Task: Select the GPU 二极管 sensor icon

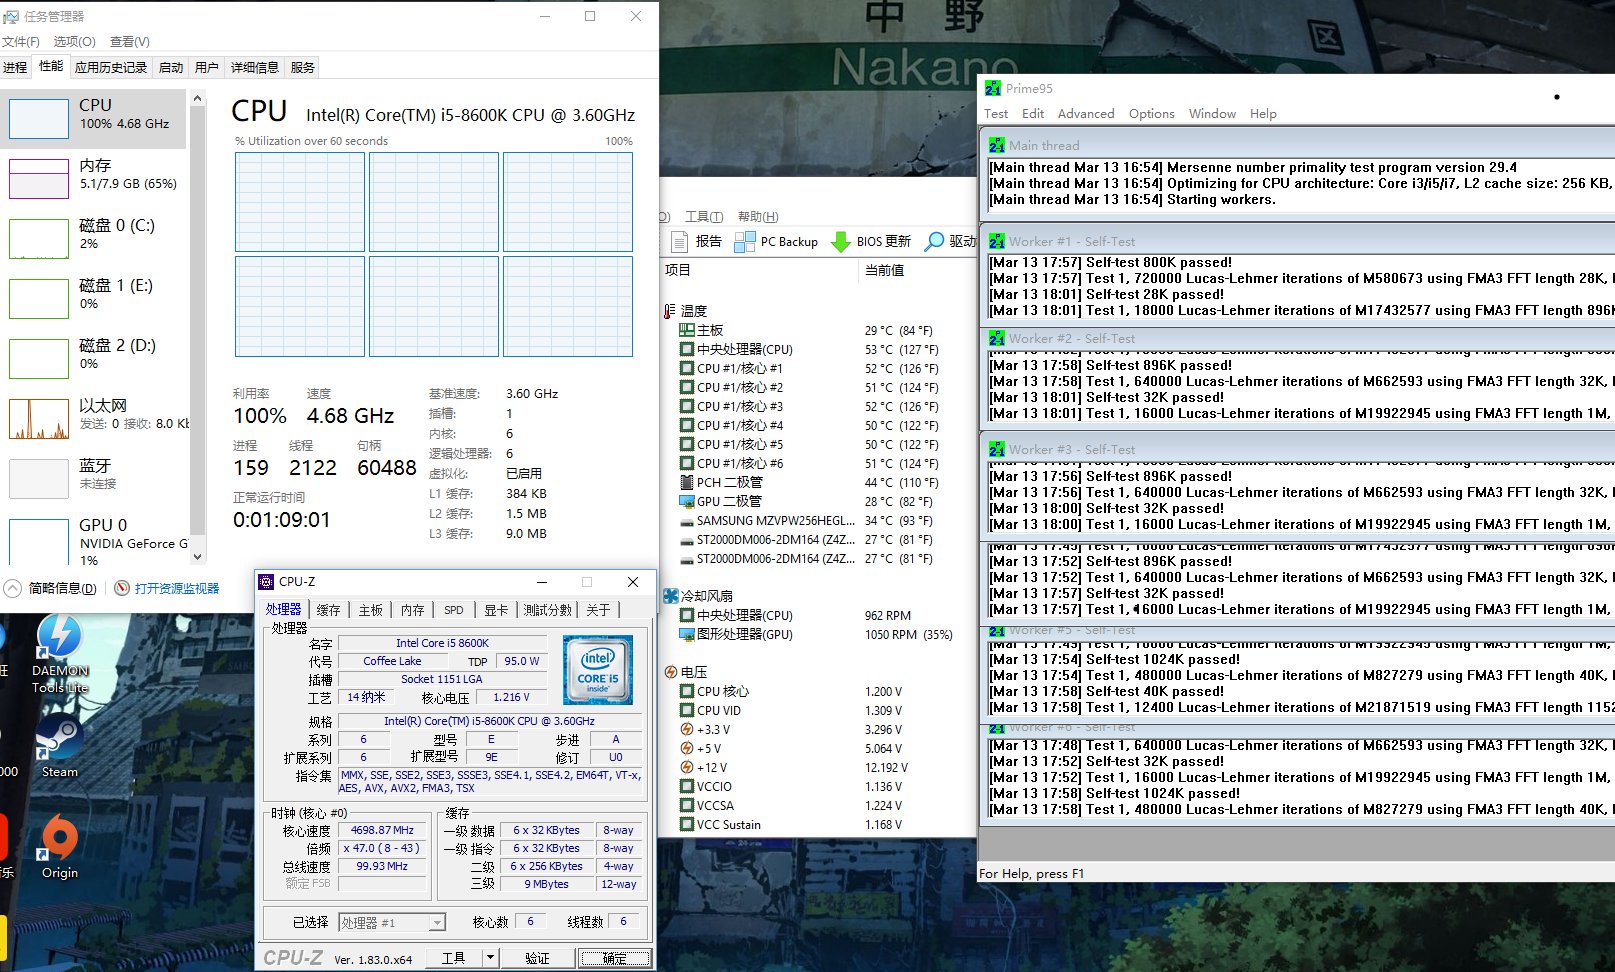Action: [687, 501]
